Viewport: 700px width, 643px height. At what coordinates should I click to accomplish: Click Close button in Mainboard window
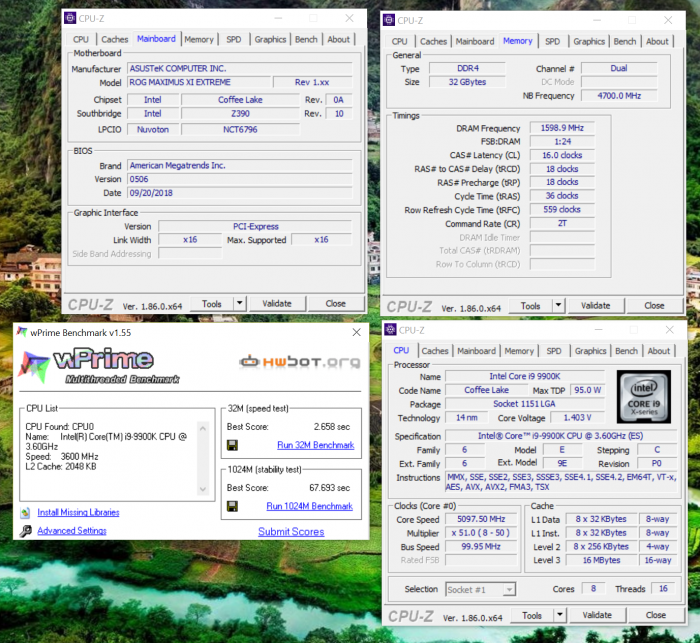click(x=335, y=304)
